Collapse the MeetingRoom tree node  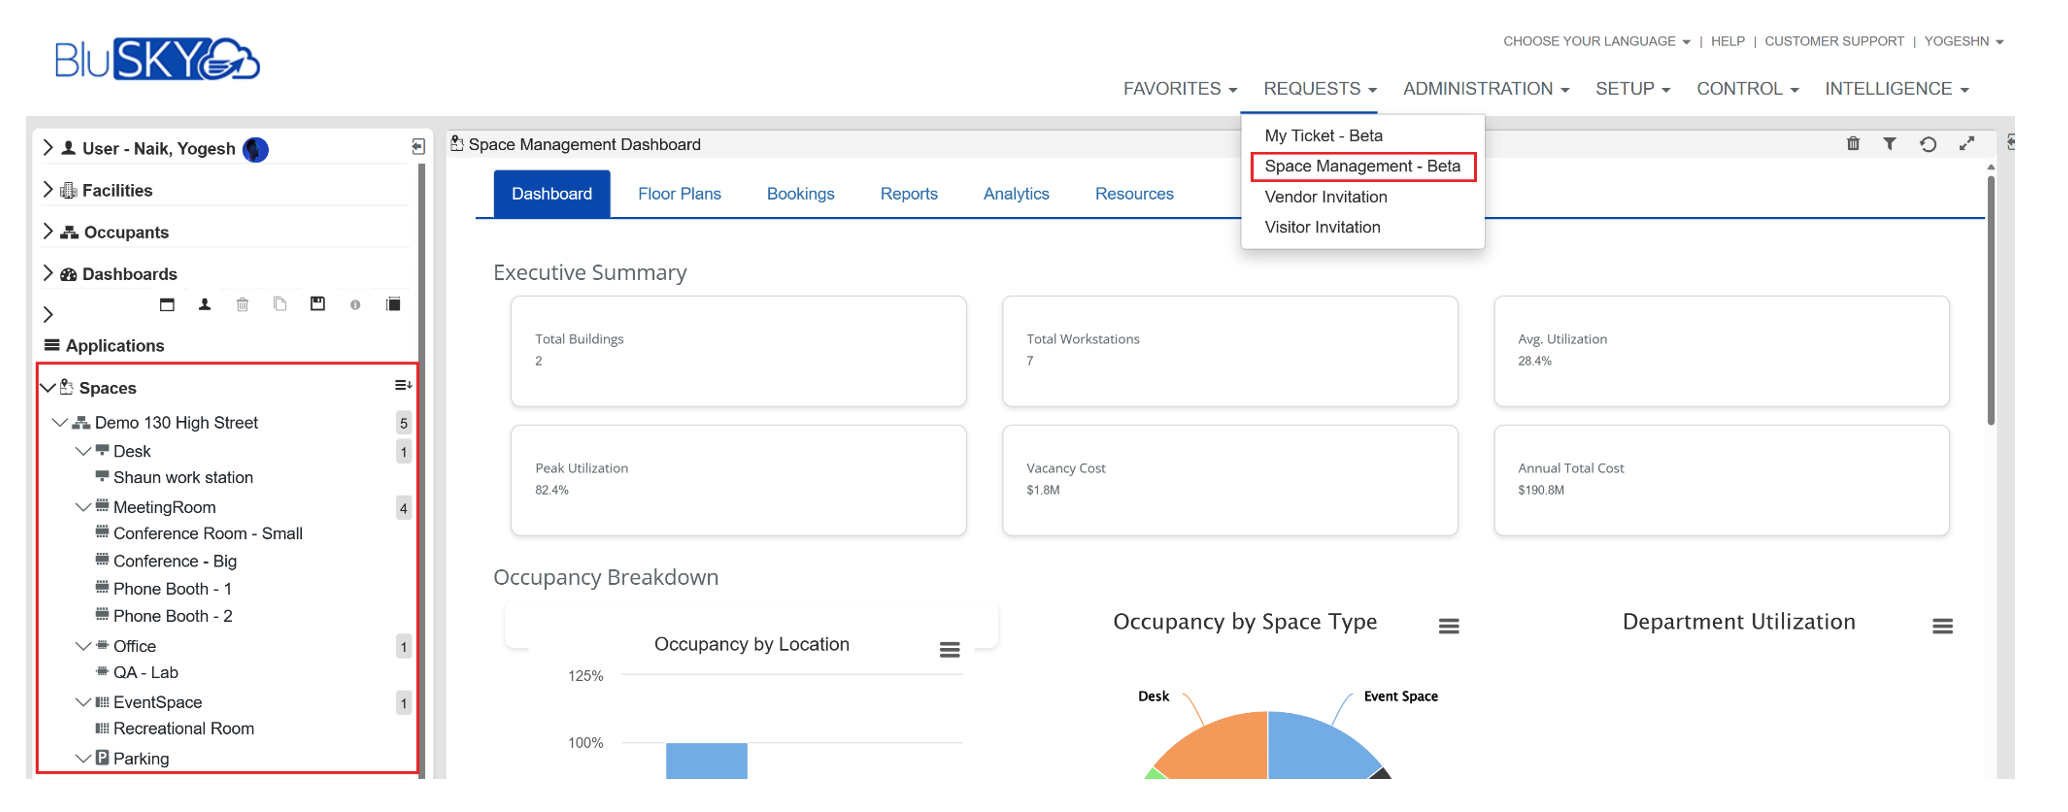pos(83,507)
